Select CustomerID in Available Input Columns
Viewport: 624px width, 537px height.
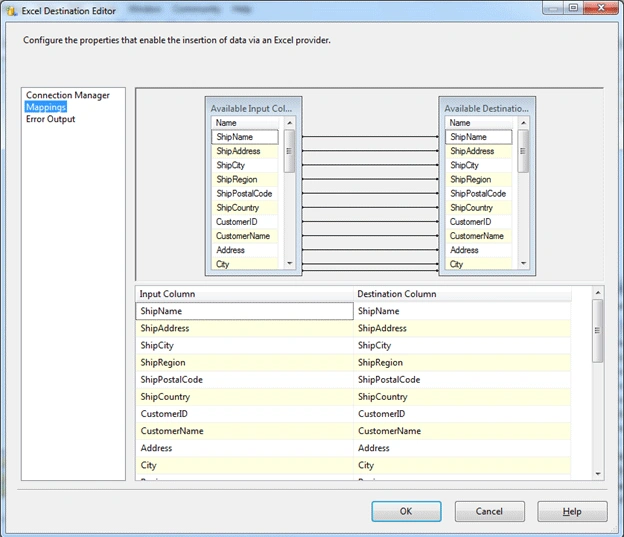[245, 222]
